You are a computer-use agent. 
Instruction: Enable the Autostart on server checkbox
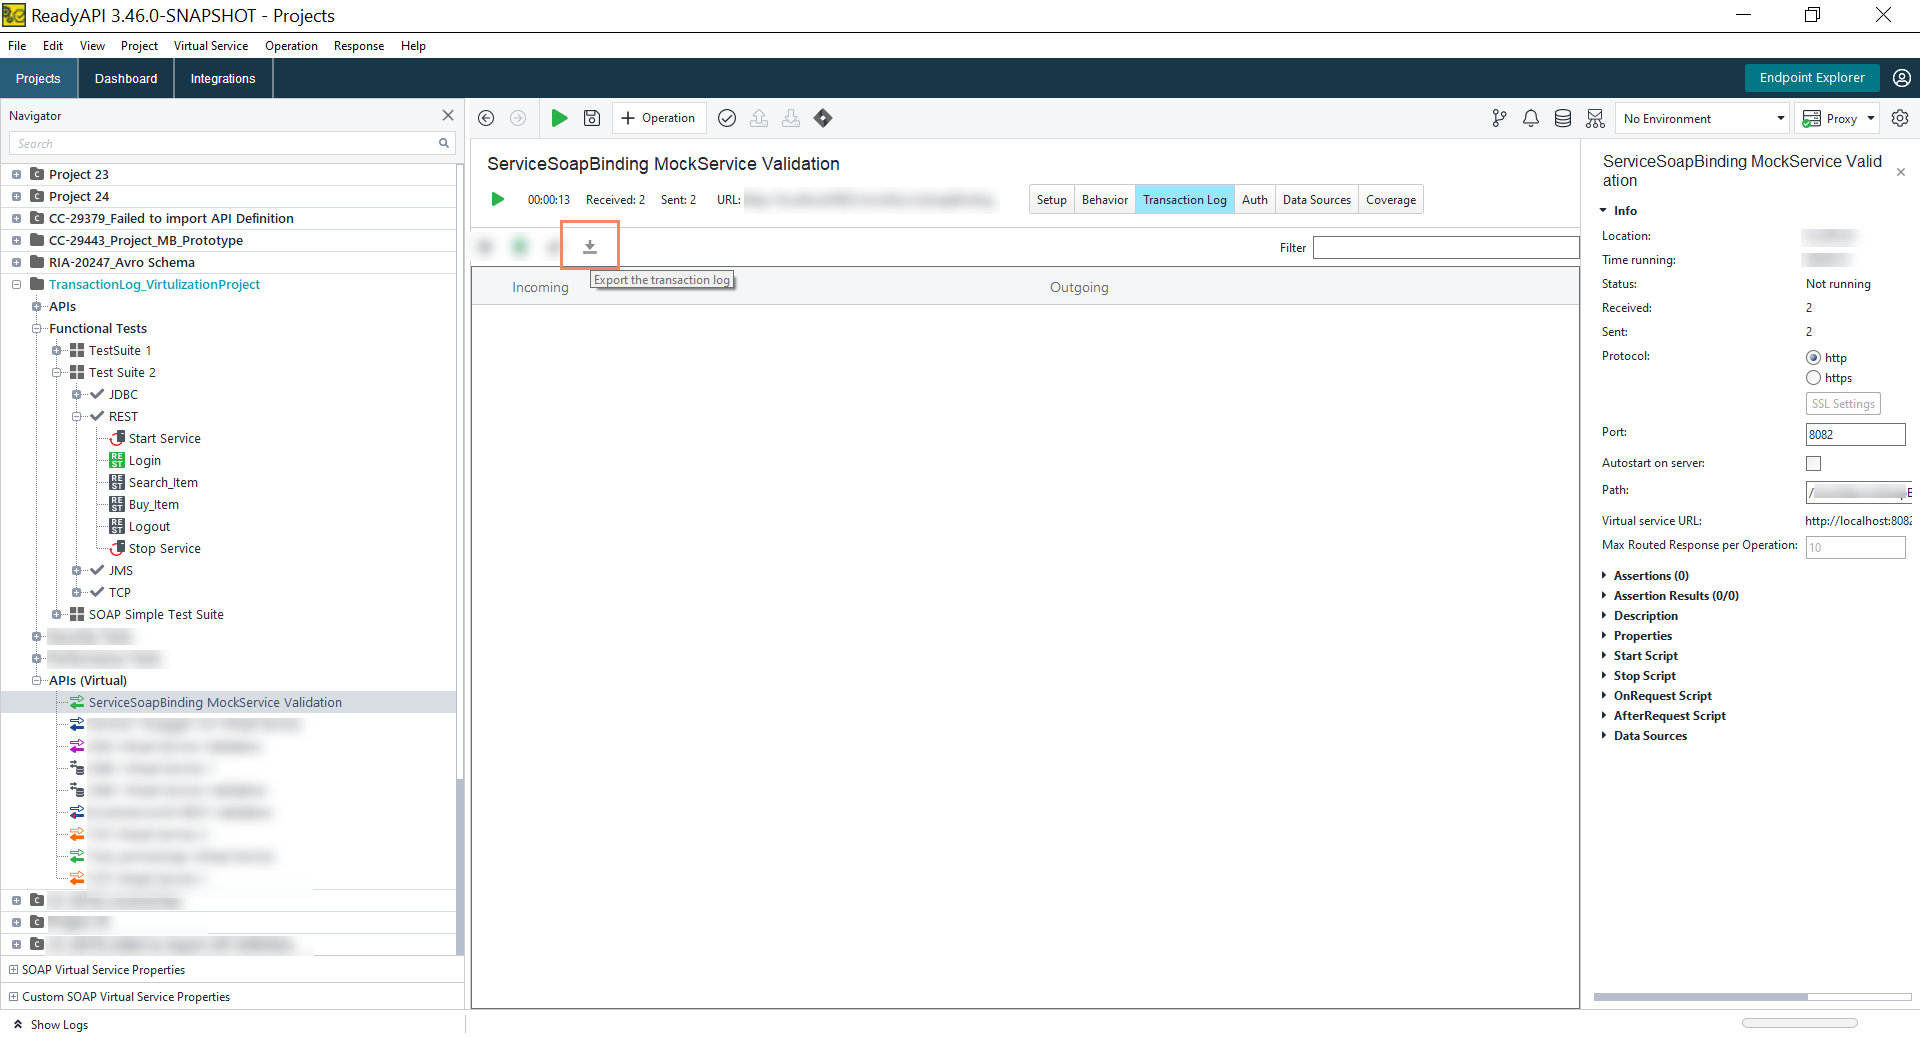click(x=1813, y=463)
